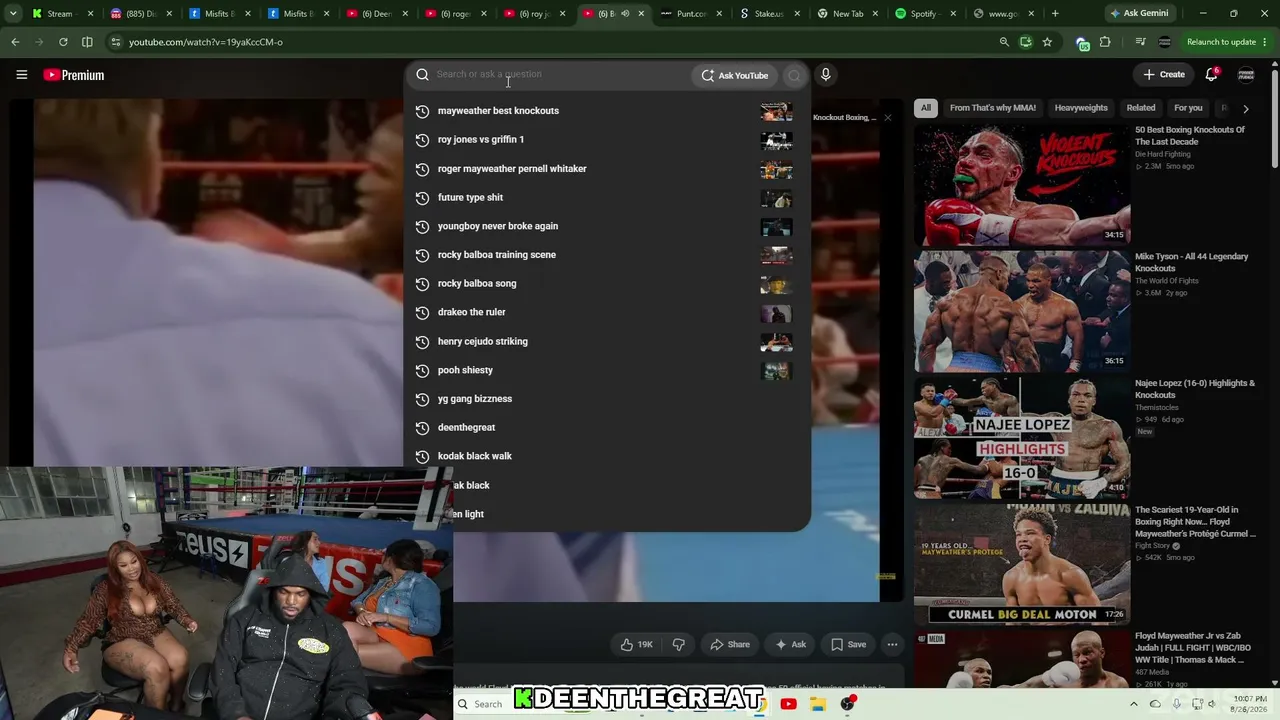Viewport: 1280px width, 720px height.
Task: Reload the page in Chrome
Action: click(63, 42)
